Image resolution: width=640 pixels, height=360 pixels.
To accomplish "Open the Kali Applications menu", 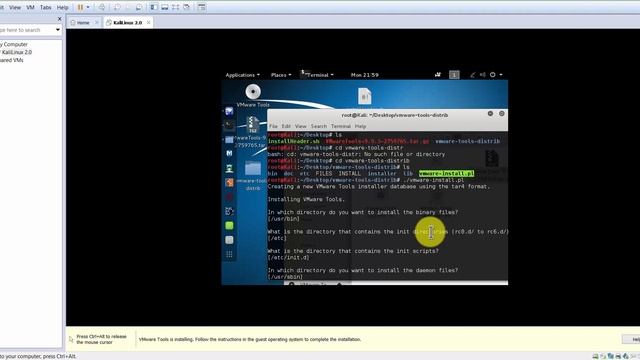I will [242, 75].
